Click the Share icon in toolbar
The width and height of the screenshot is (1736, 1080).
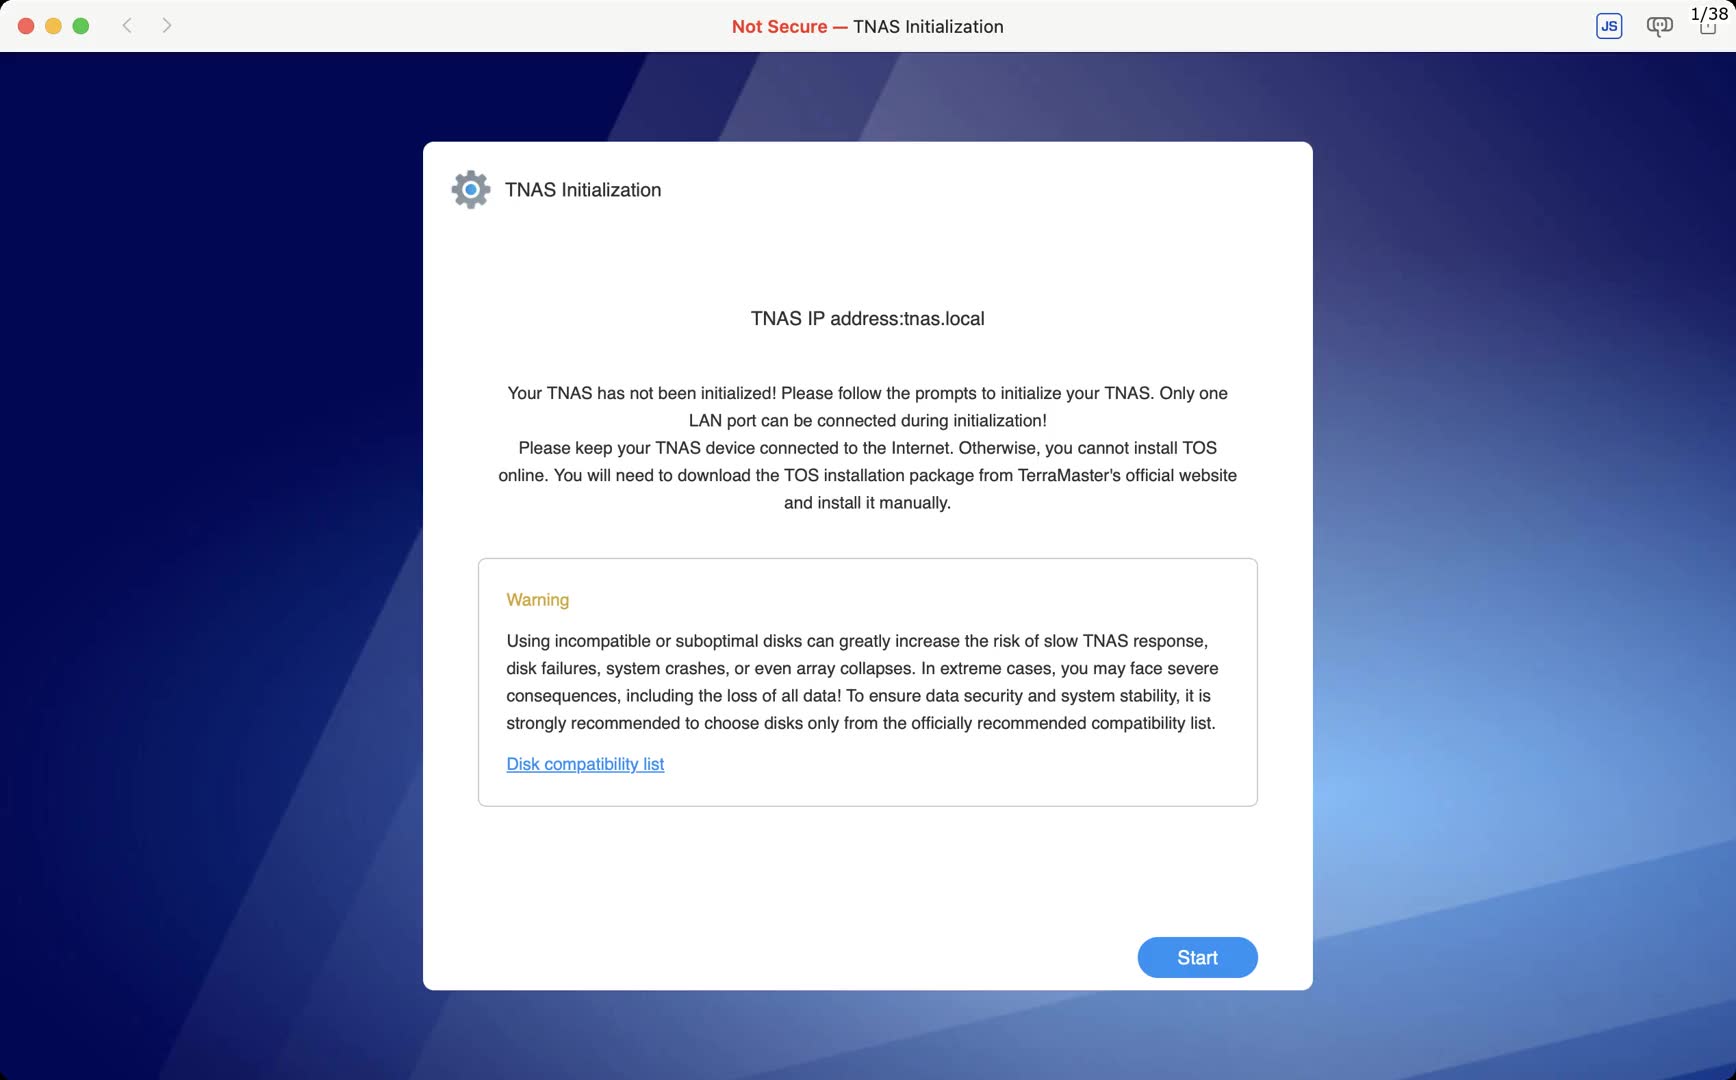pyautogui.click(x=1708, y=28)
